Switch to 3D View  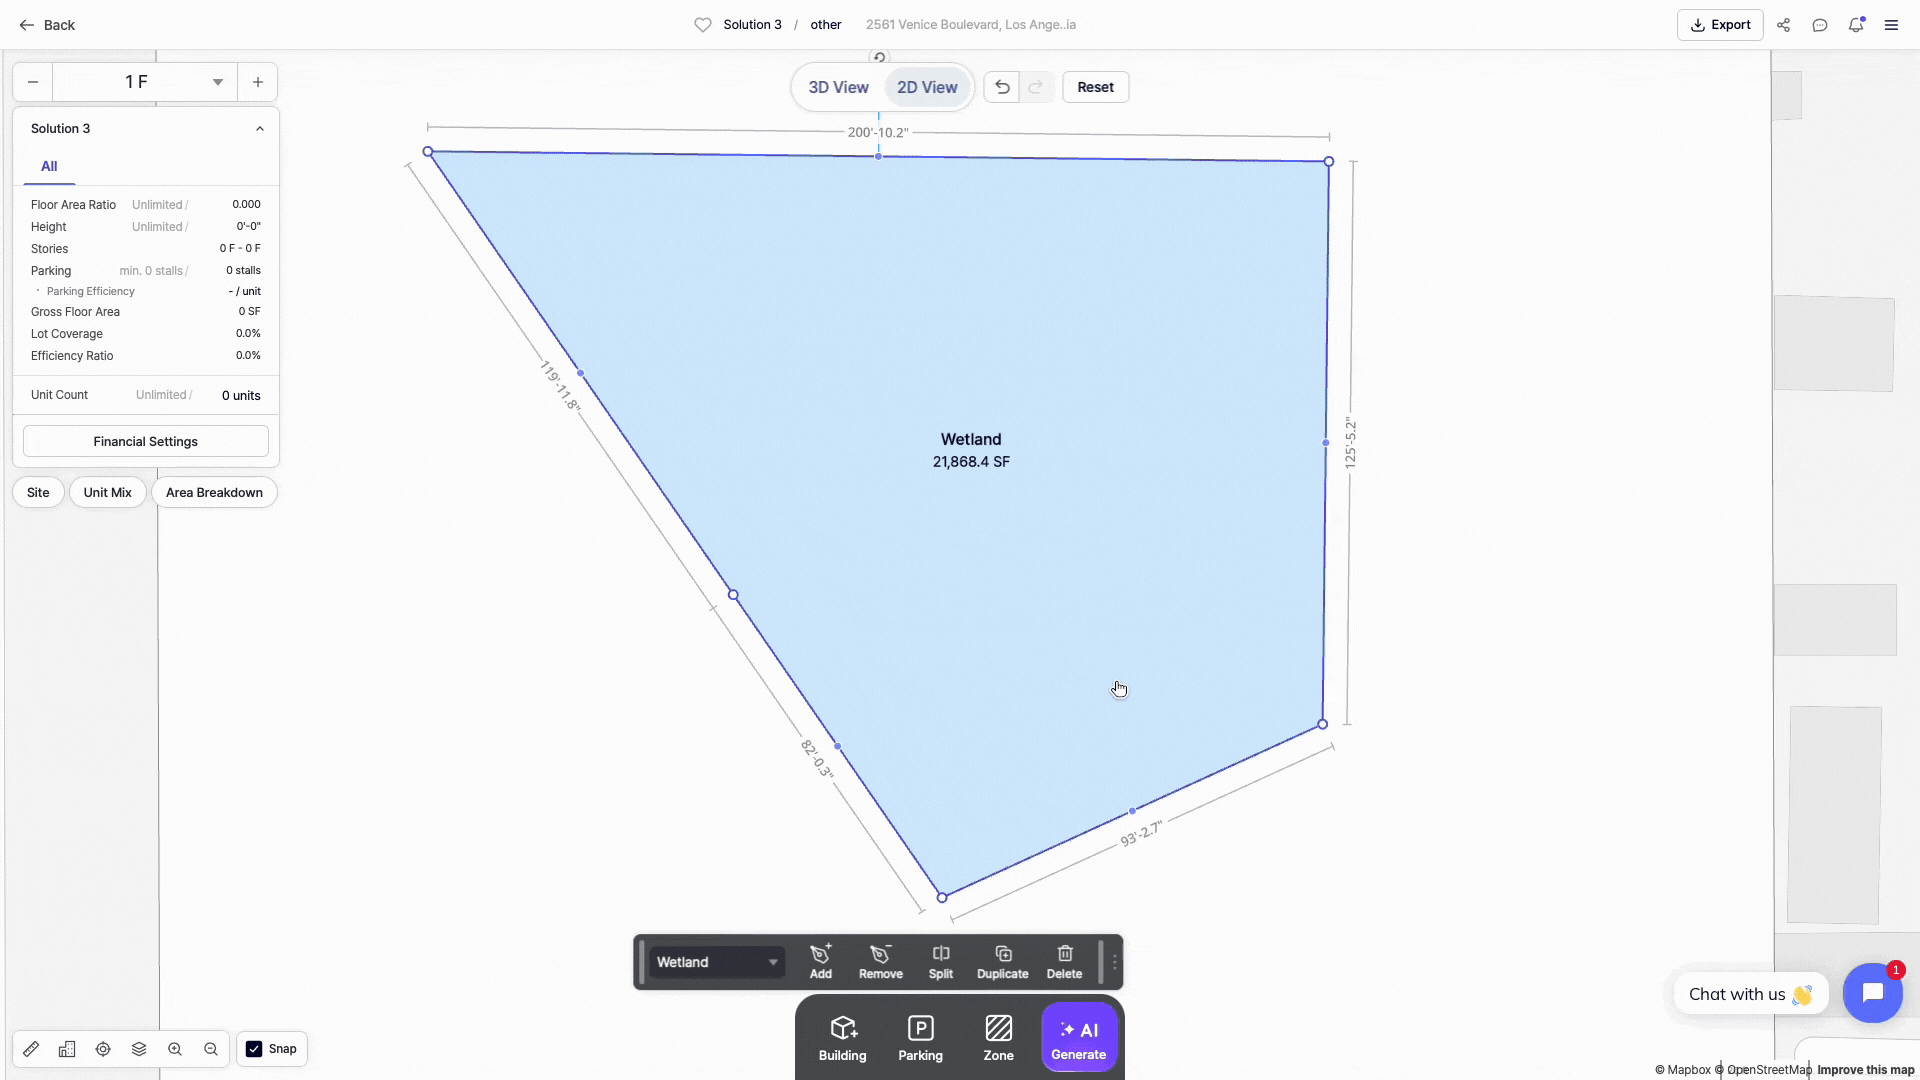[838, 87]
